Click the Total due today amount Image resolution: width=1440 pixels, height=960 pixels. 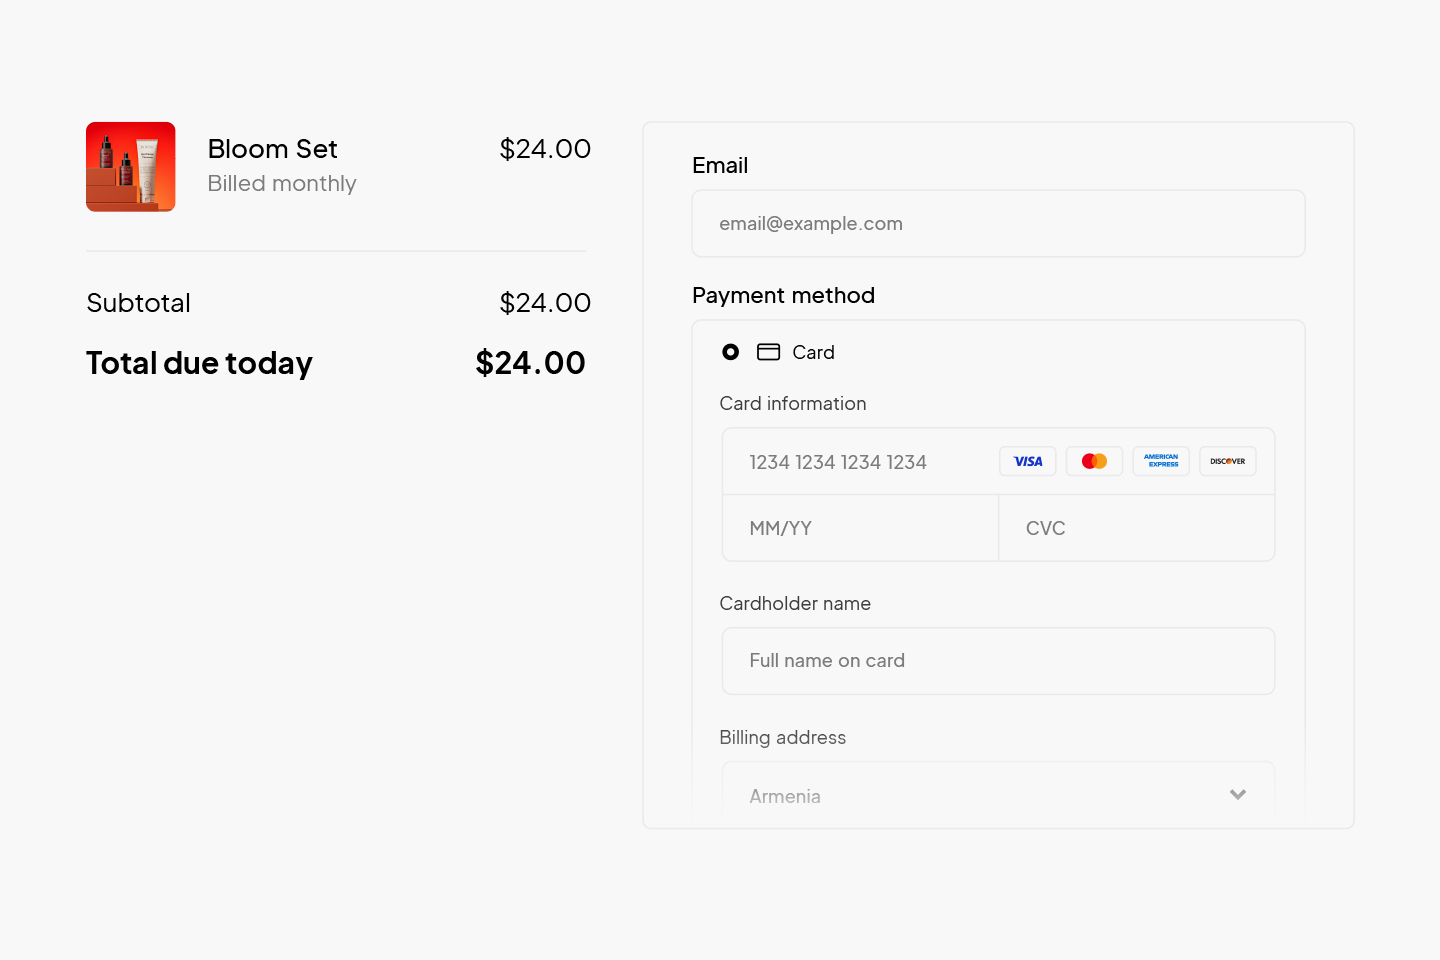pyautogui.click(x=530, y=362)
